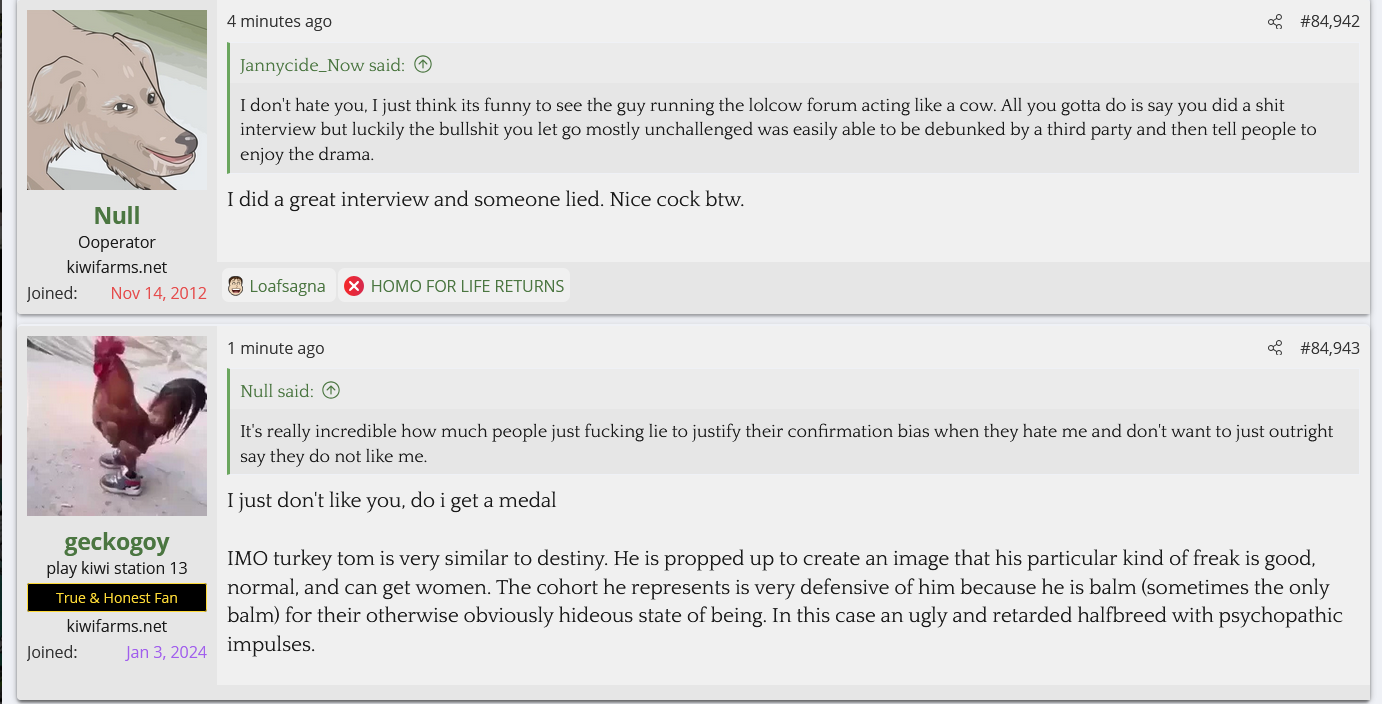Open Null's dog avatar image
This screenshot has width=1382, height=704.
click(x=117, y=100)
